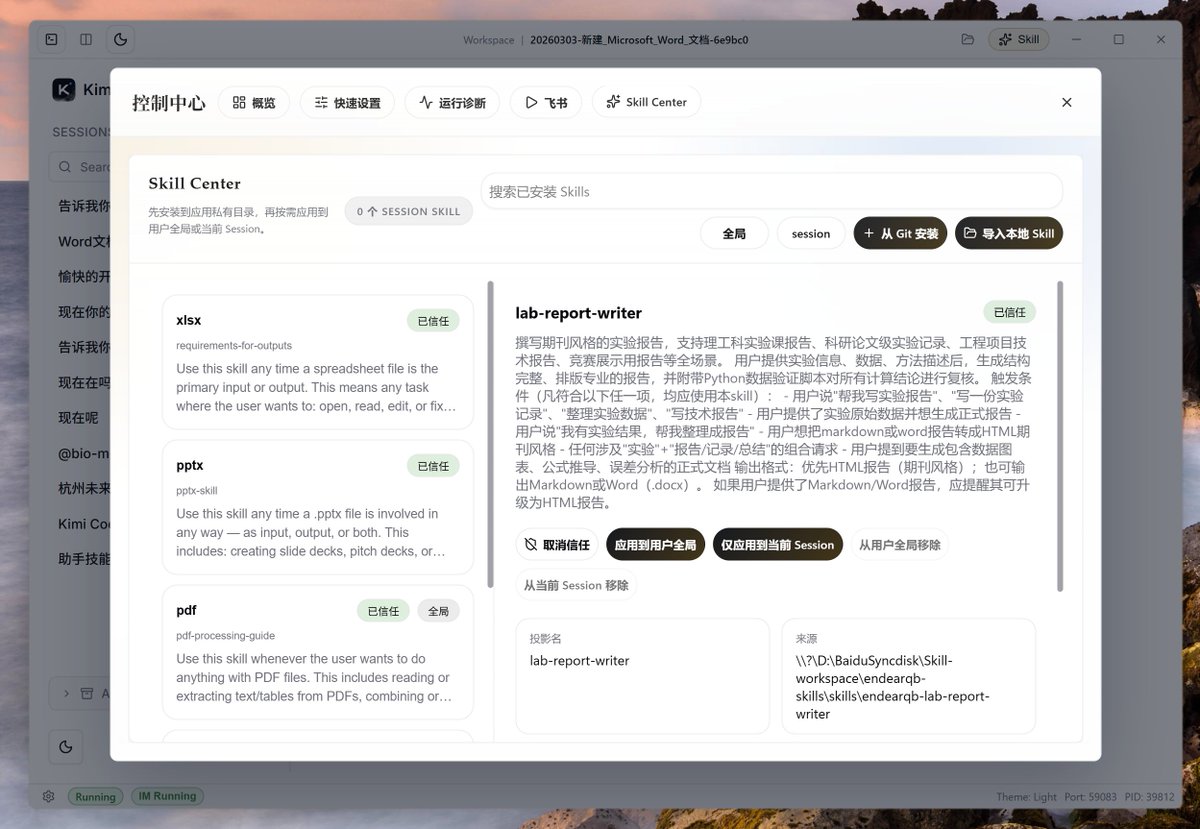The height and width of the screenshot is (829, 1200).
Task: Click the pptx-skill subtitle
Action: click(197, 491)
